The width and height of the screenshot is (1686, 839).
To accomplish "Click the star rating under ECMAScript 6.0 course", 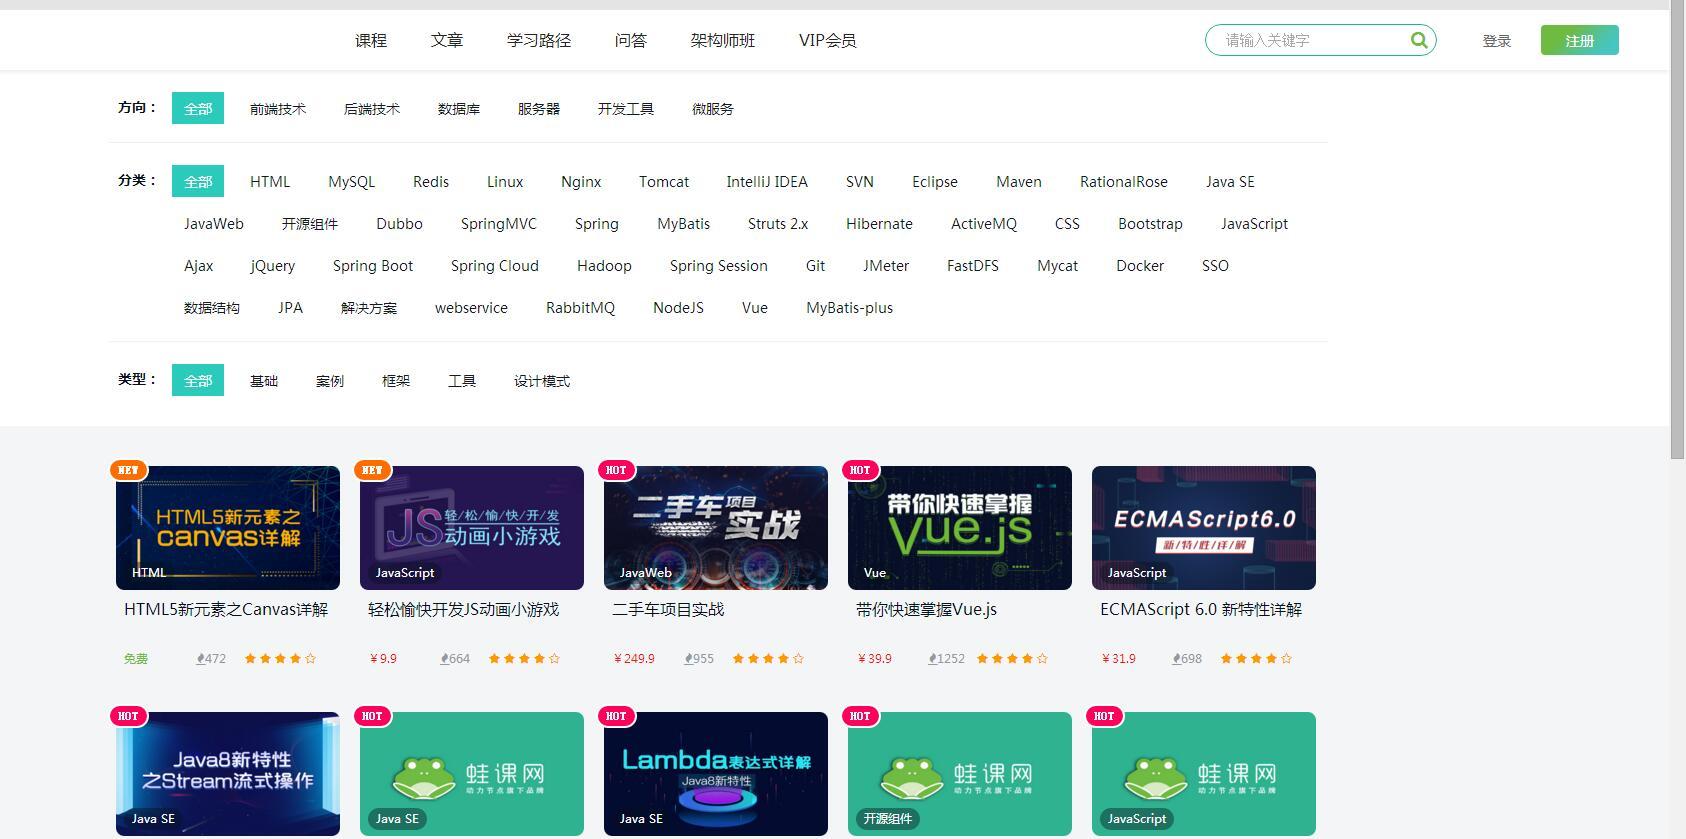I will (1256, 658).
